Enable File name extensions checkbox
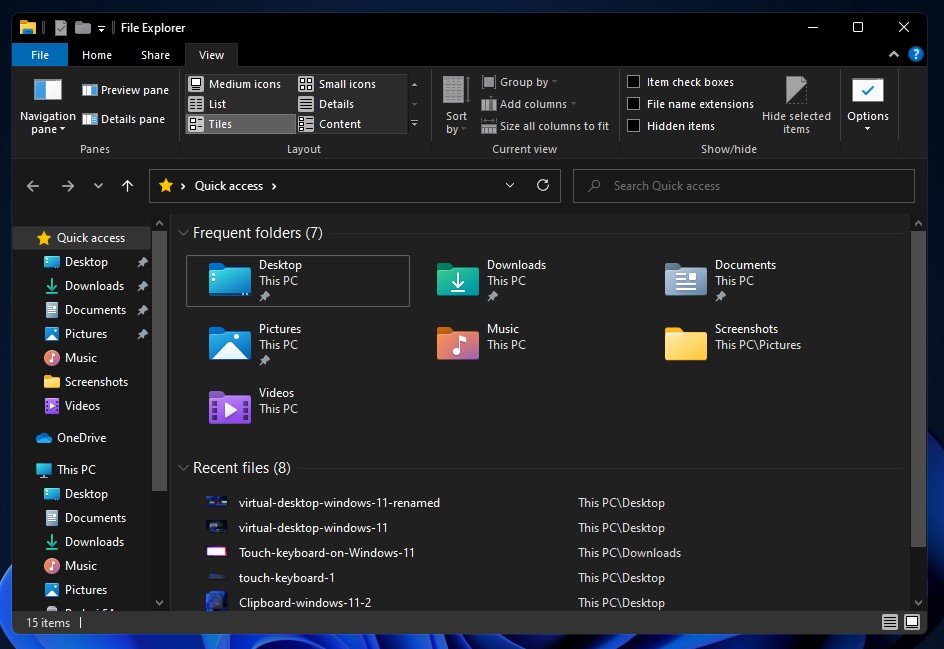Viewport: 944px width, 649px height. click(633, 104)
